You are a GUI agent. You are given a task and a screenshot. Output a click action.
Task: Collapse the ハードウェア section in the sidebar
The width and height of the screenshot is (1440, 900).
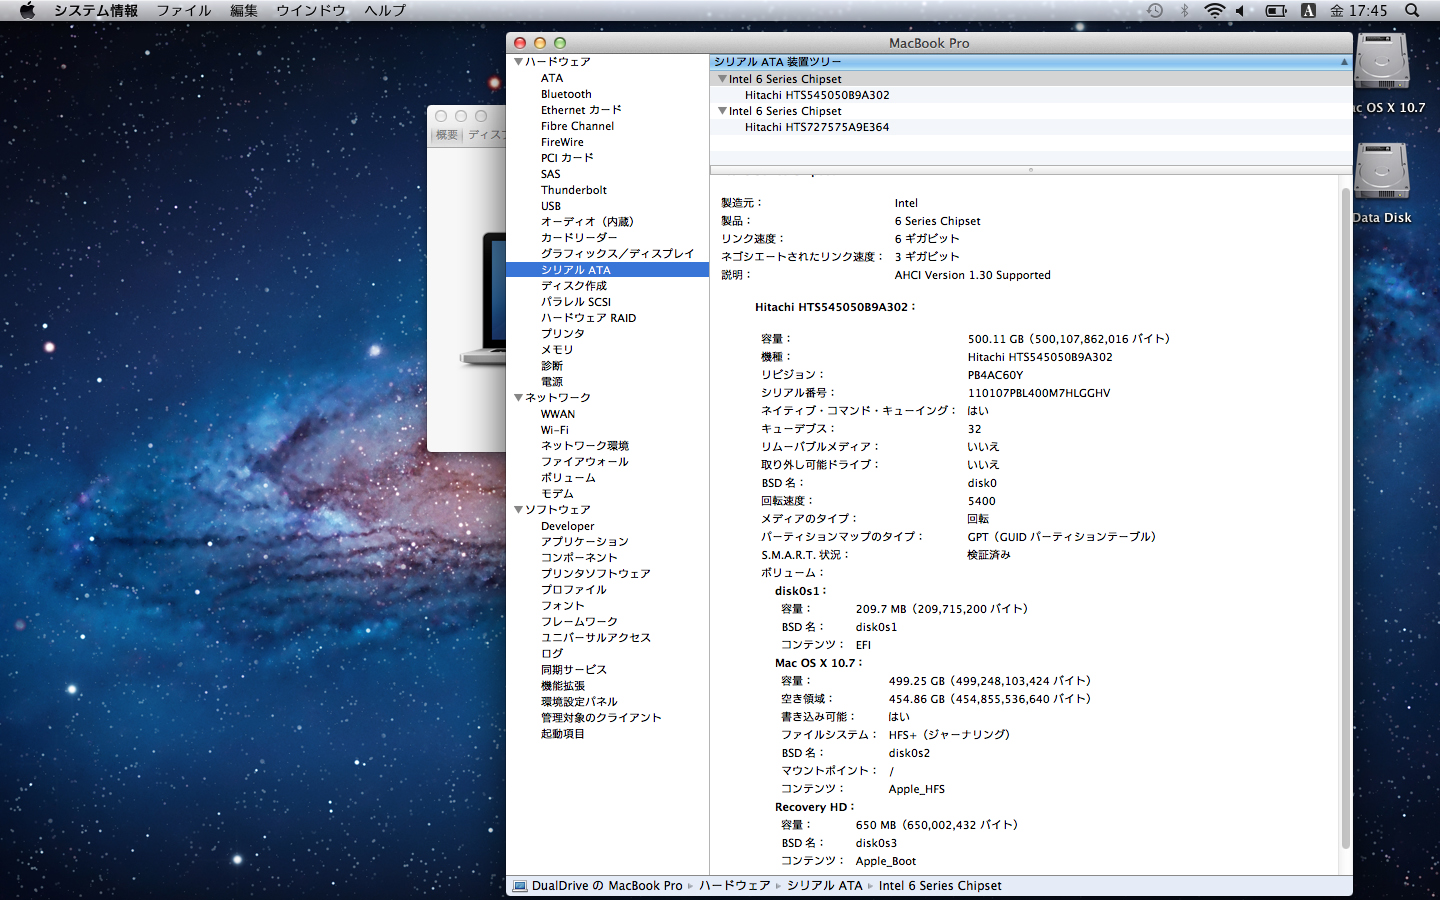point(518,62)
